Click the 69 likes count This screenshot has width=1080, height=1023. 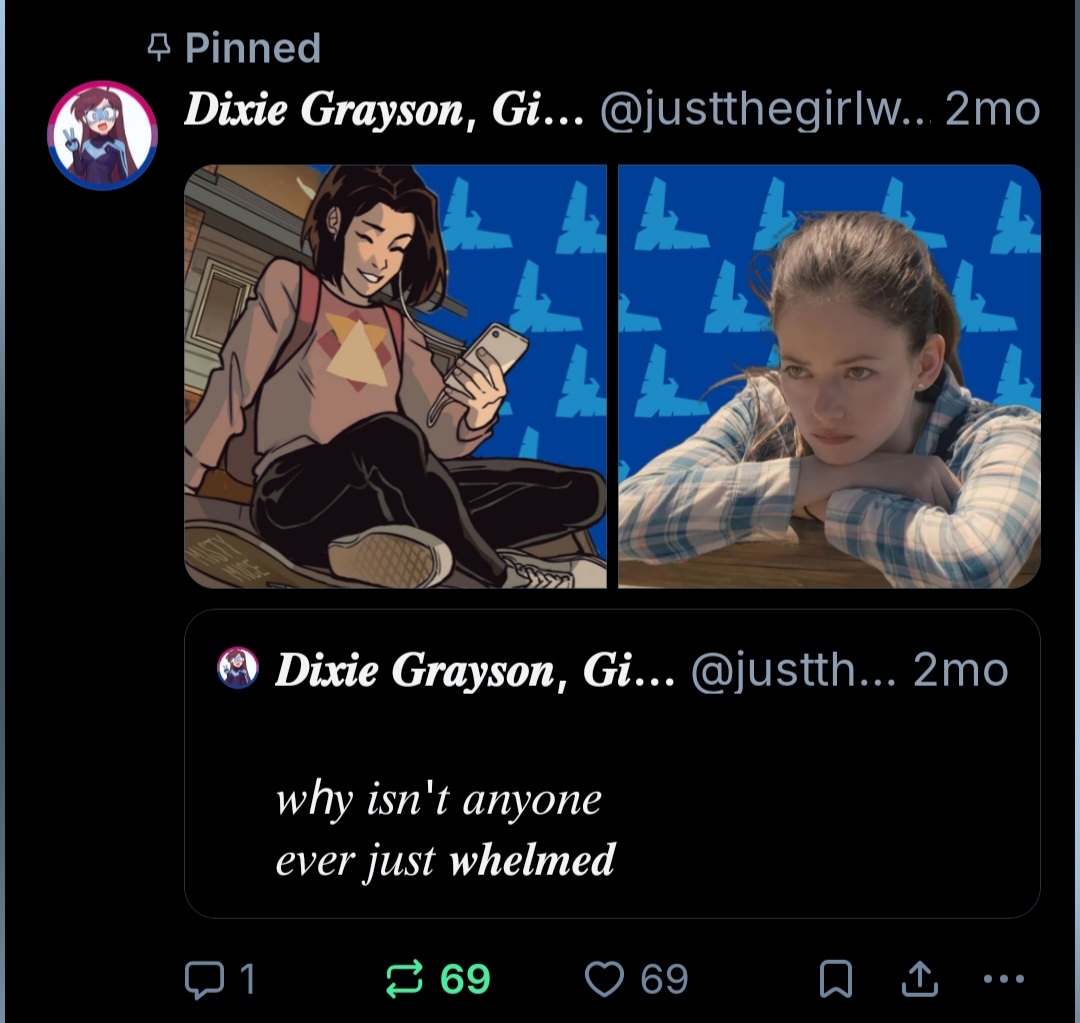(664, 979)
